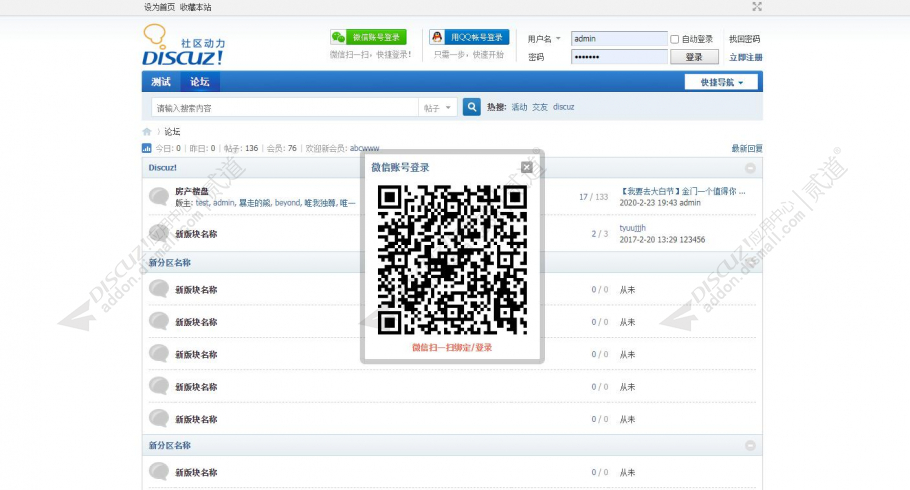Viewport: 910px width, 490px height.
Task: Click the home icon in breadcrumb
Action: (147, 132)
